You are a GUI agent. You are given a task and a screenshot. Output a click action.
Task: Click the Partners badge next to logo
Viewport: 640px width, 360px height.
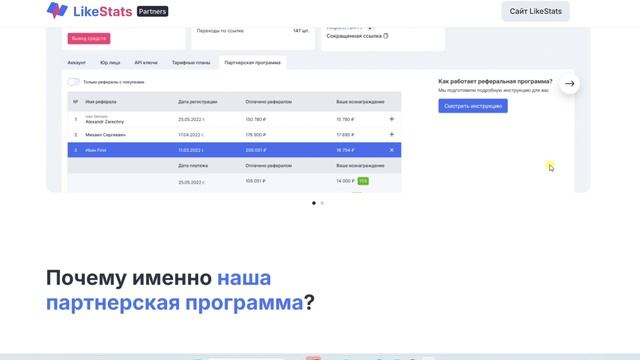[x=152, y=11]
